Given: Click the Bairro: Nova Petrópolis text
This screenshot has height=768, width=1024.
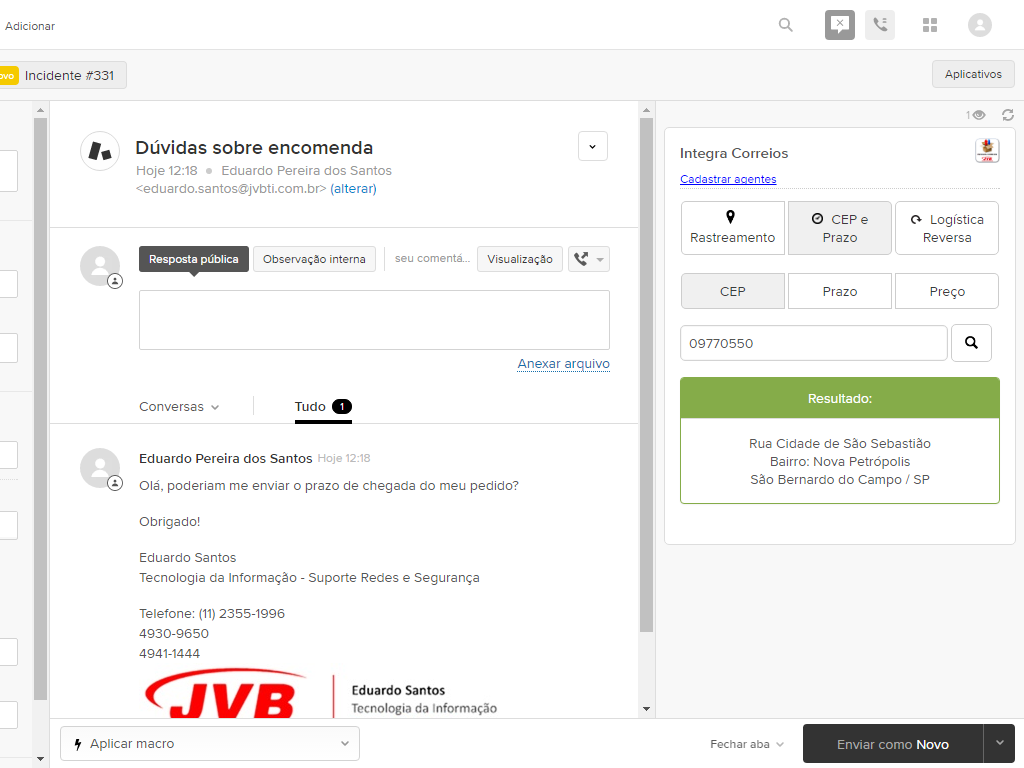Looking at the screenshot, I should pyautogui.click(x=839, y=462).
